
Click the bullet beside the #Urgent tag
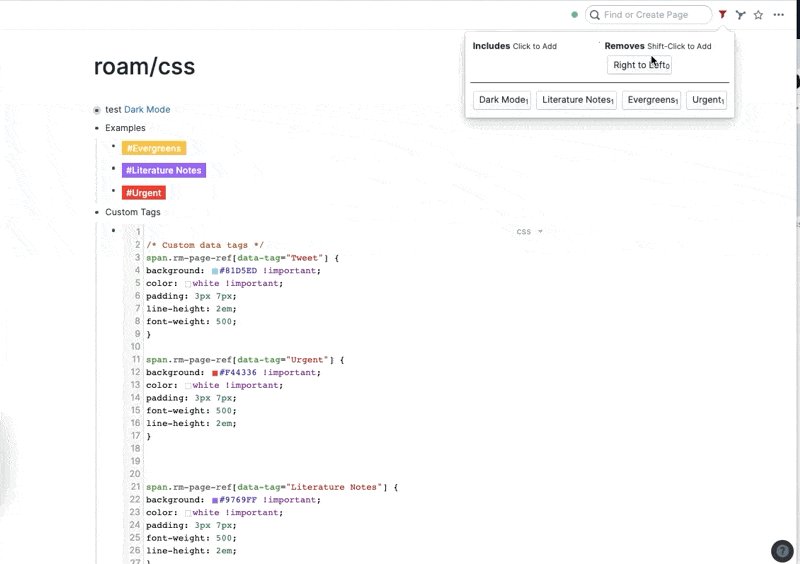113,191
